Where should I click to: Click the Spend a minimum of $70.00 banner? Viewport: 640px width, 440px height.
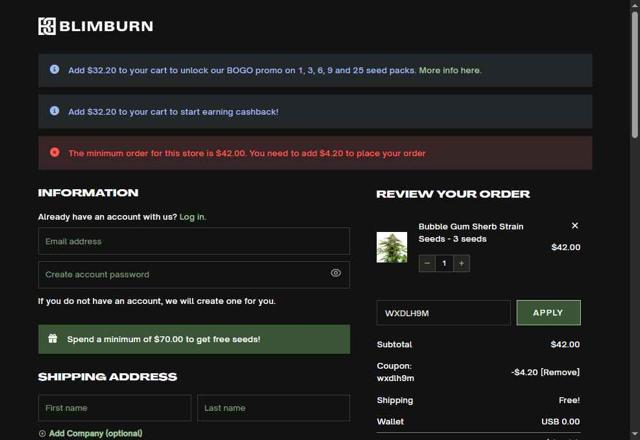[x=194, y=339]
